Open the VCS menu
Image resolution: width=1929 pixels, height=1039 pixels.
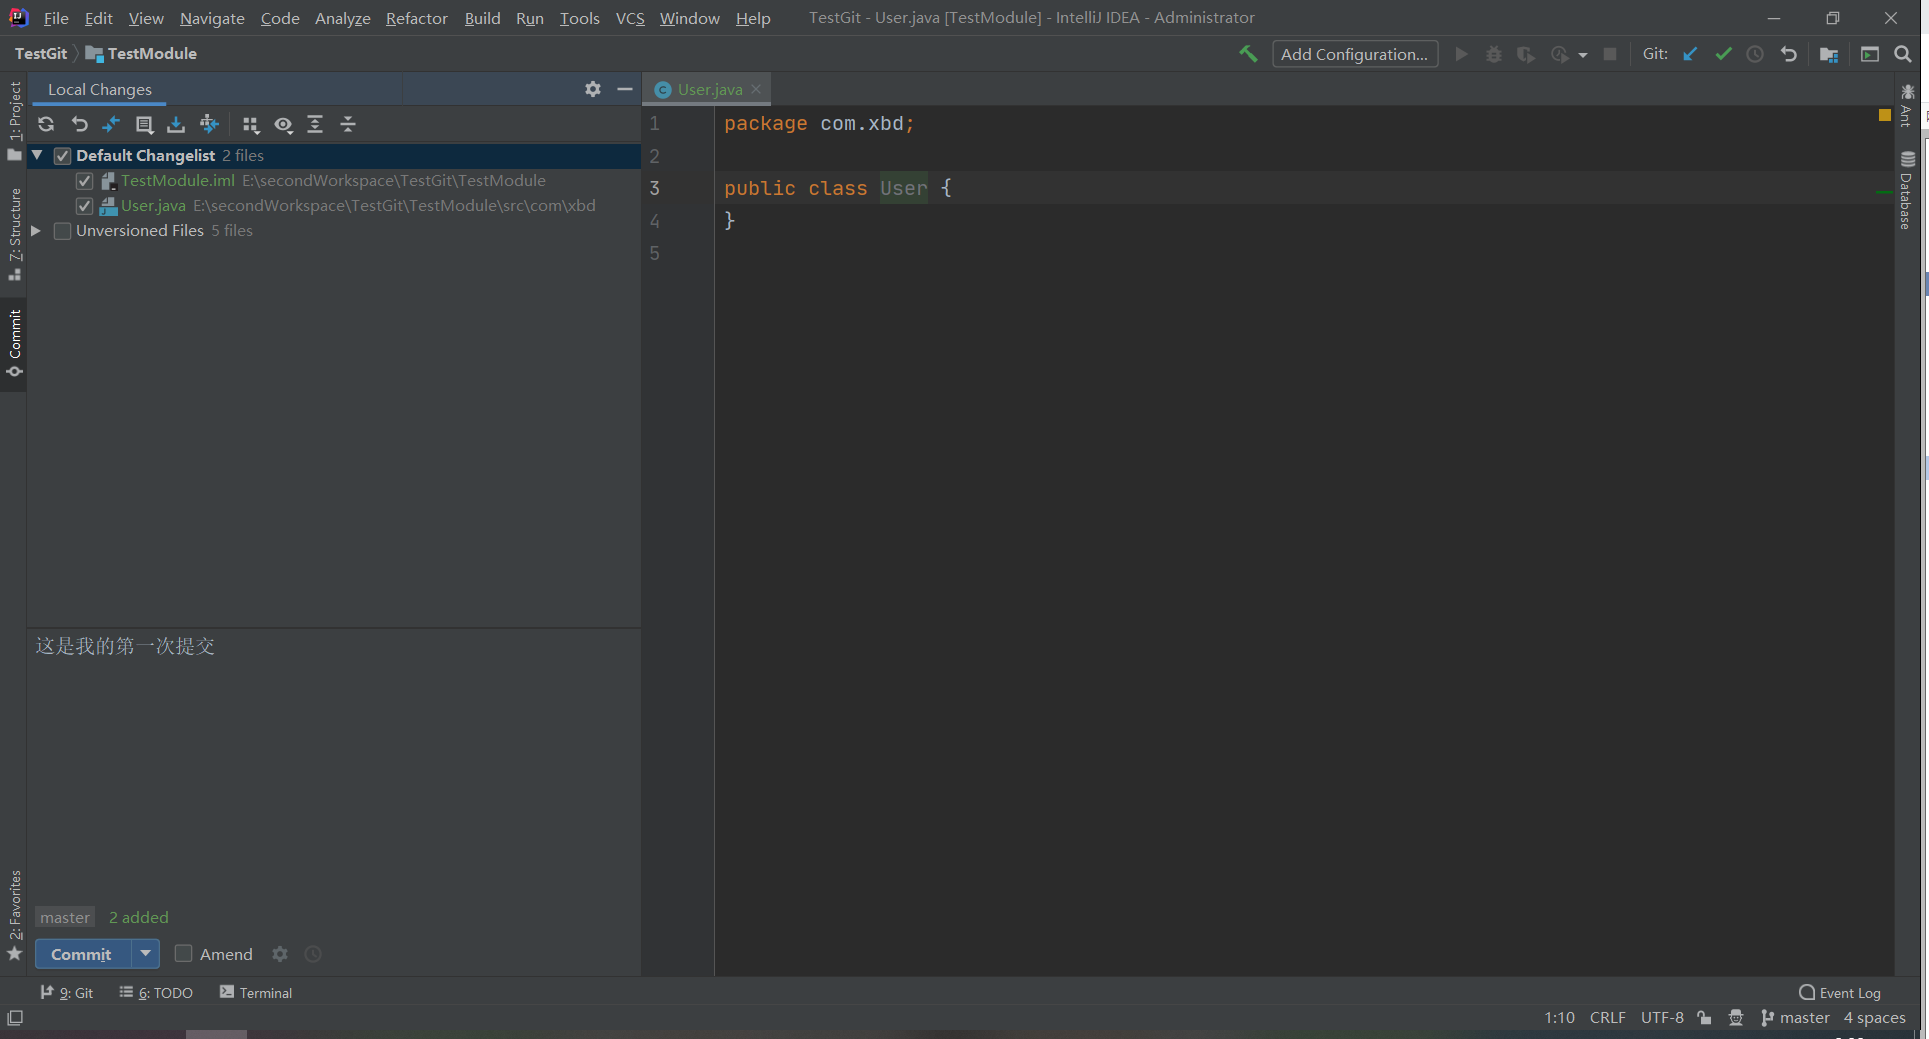coord(630,18)
